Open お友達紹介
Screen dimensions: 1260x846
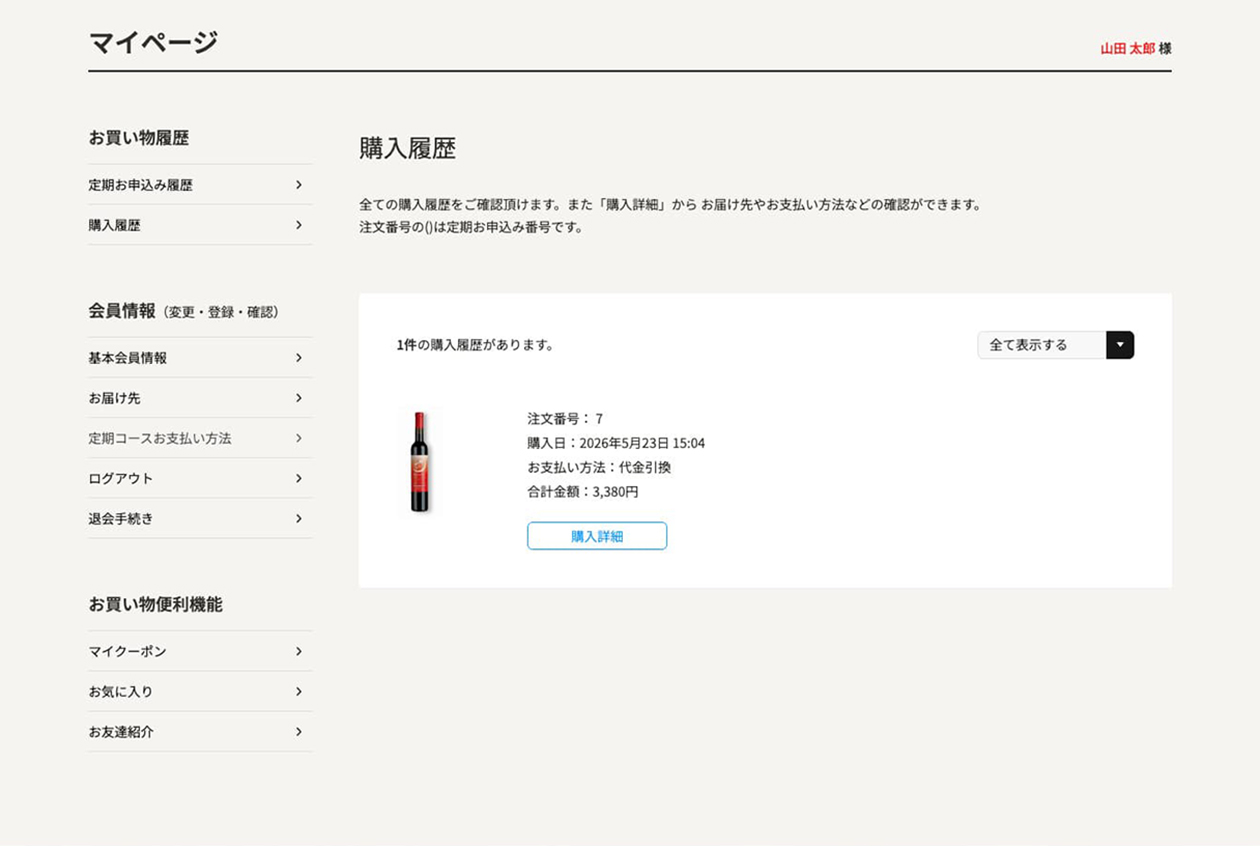200,731
